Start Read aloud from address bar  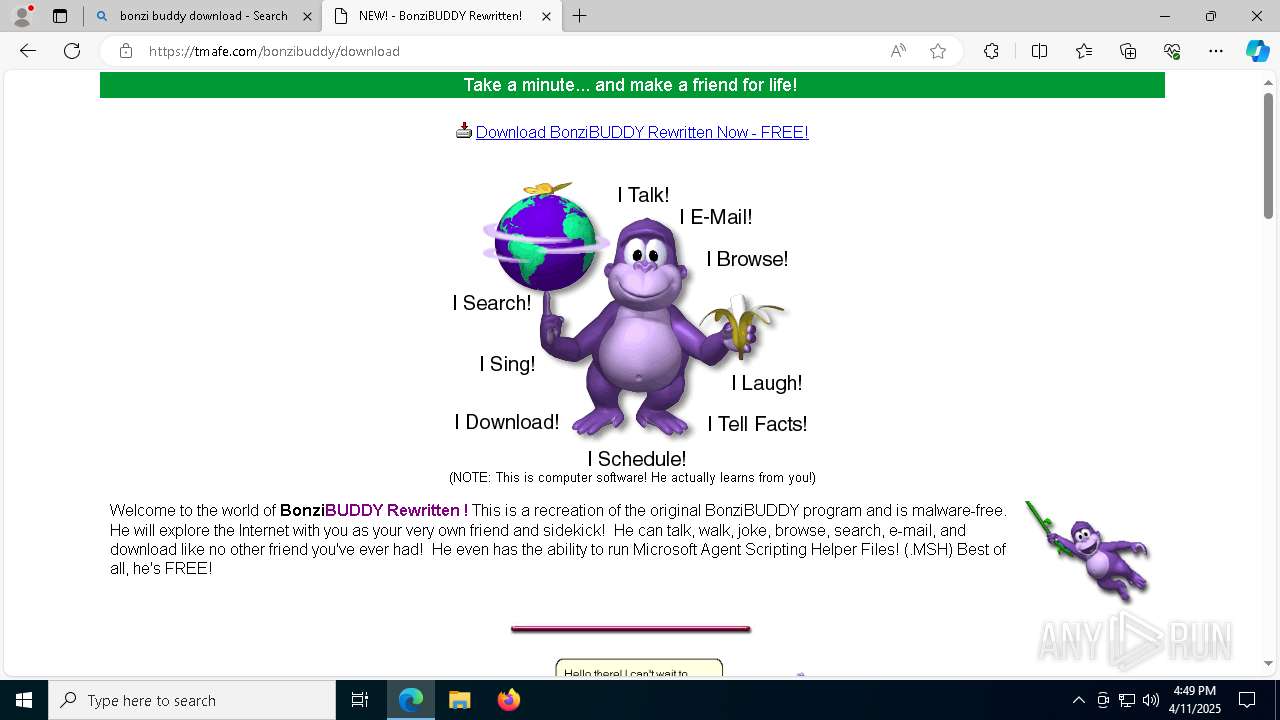(x=898, y=51)
